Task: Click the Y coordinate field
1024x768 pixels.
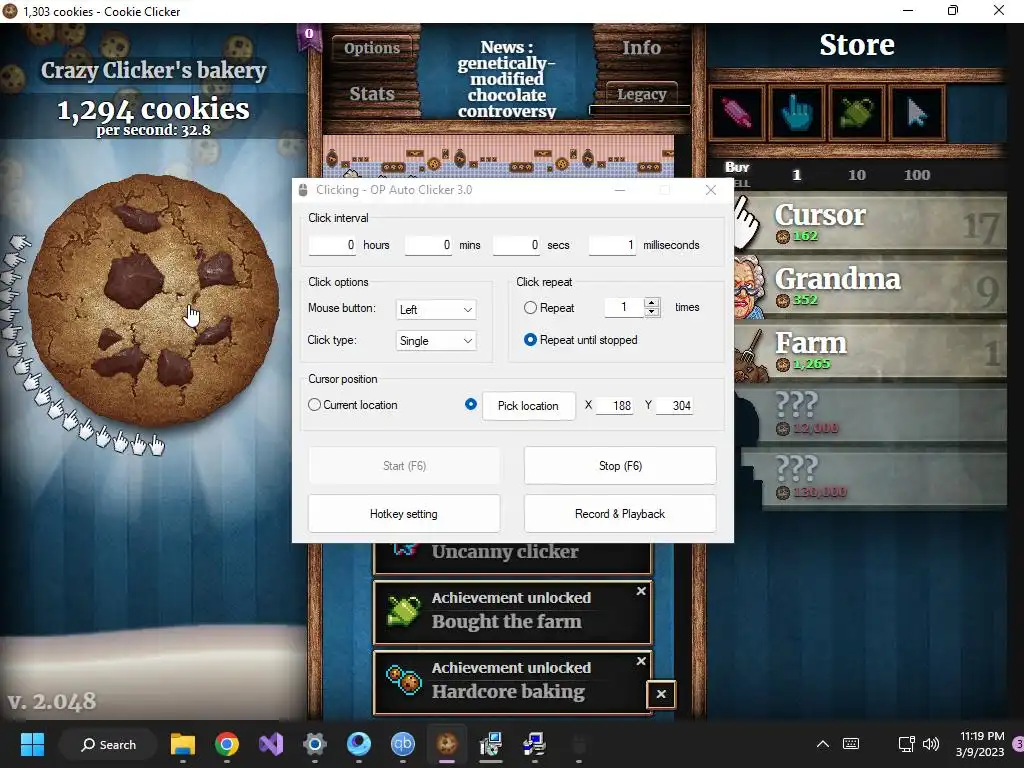Action: [674, 406]
